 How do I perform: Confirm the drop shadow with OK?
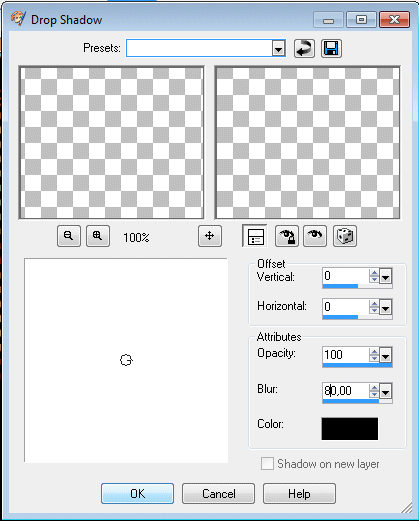click(x=137, y=493)
